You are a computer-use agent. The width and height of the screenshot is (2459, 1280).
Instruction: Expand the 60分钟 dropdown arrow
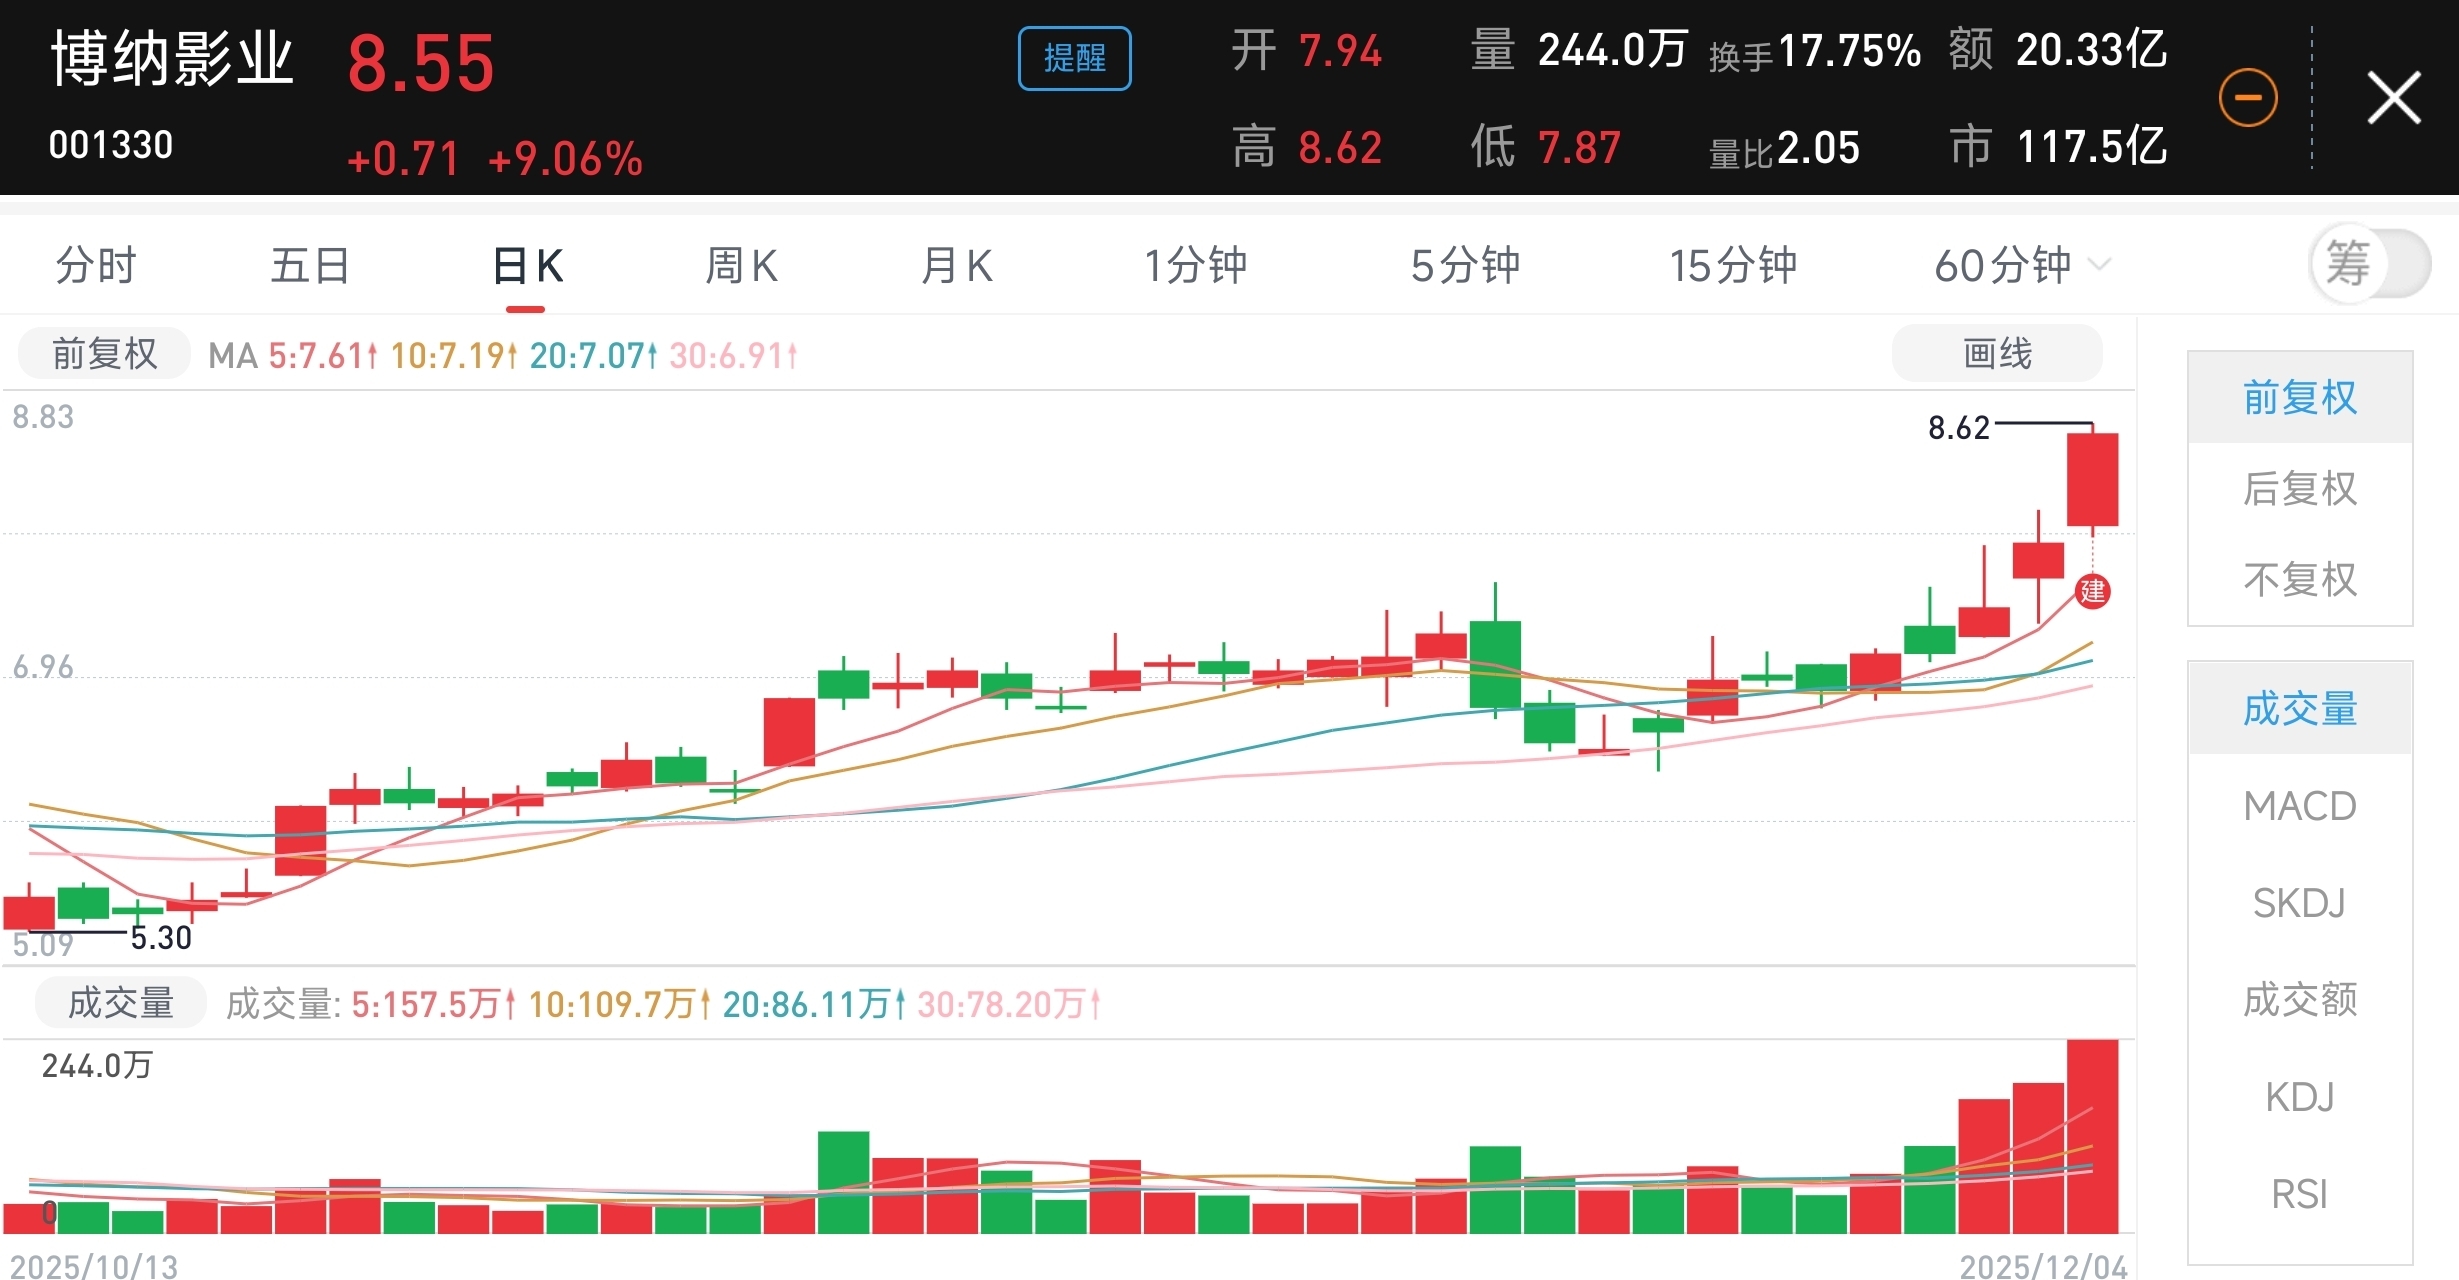2100,265
